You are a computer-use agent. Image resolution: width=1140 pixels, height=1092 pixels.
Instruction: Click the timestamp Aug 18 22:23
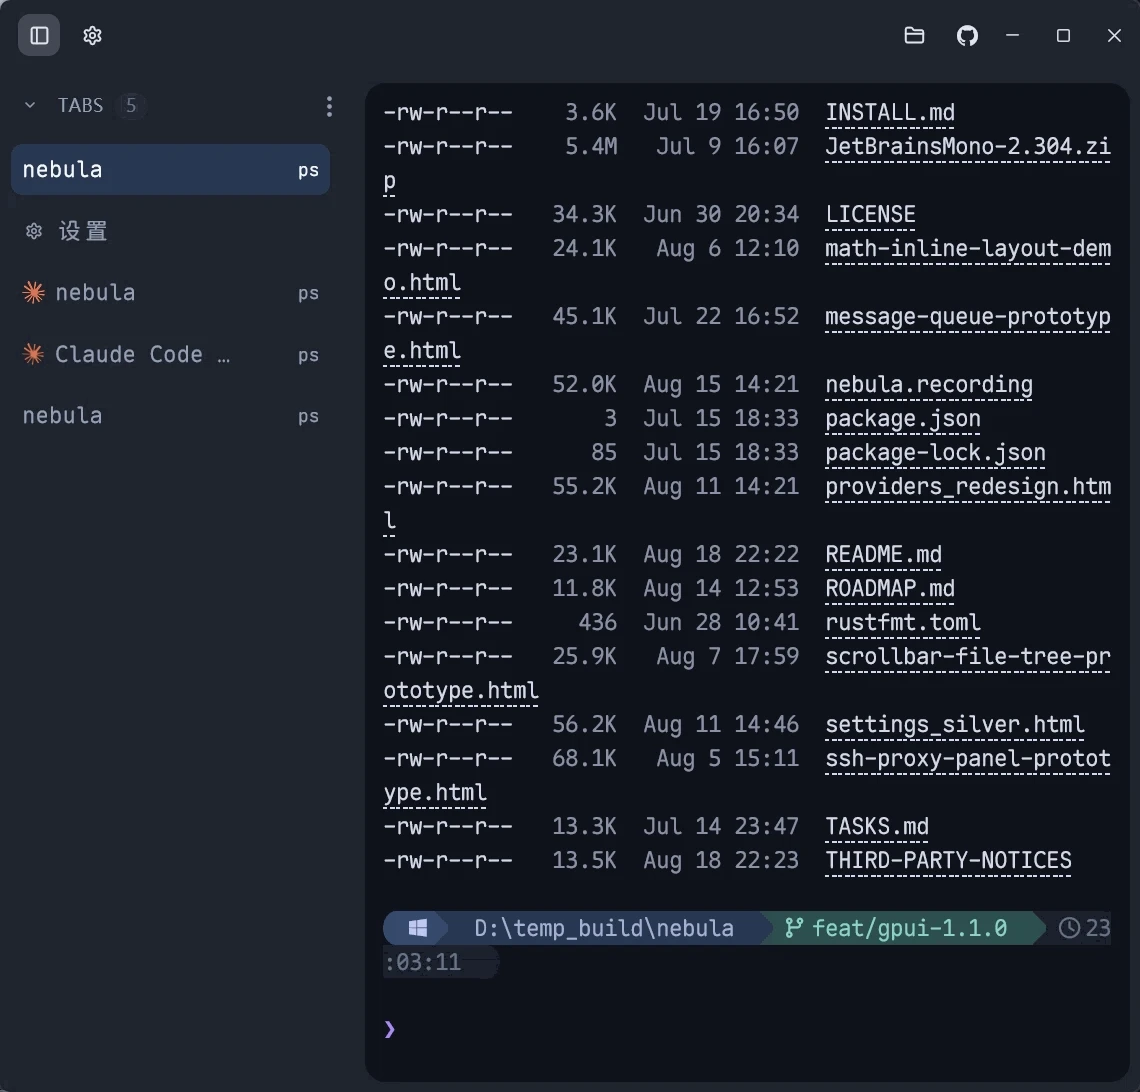pyautogui.click(x=720, y=861)
